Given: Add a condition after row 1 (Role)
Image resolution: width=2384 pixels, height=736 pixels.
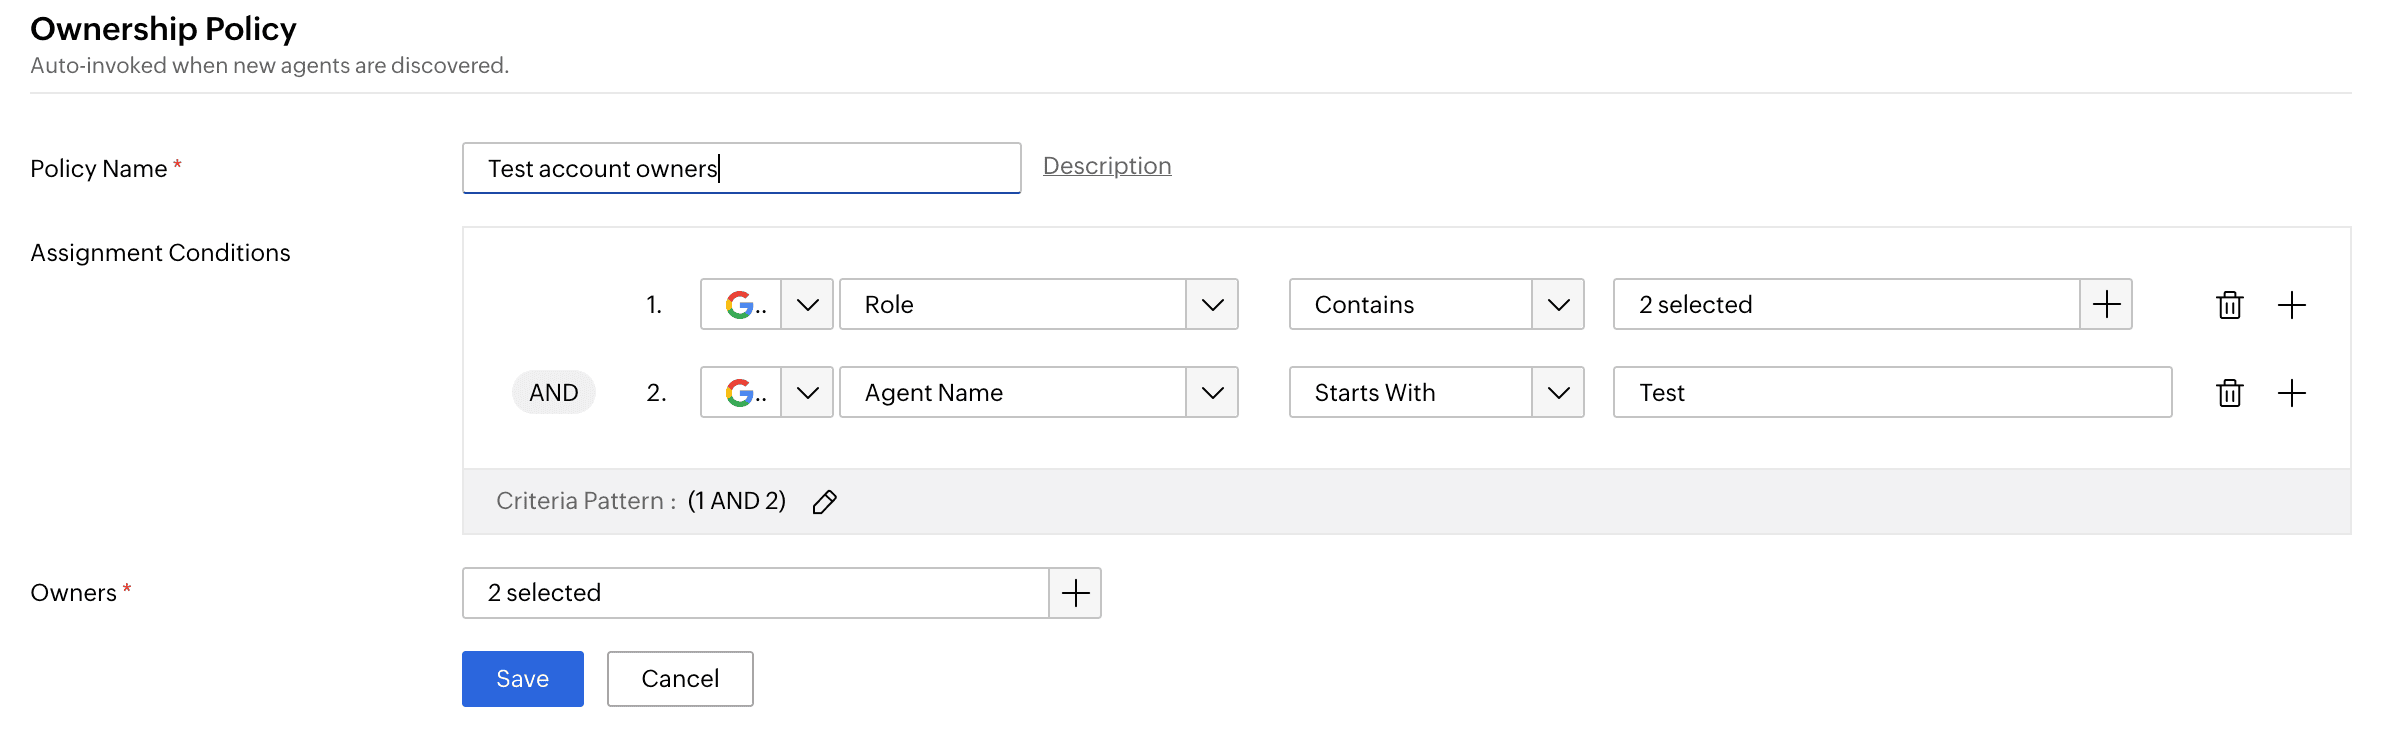Looking at the screenshot, I should tap(2292, 305).
